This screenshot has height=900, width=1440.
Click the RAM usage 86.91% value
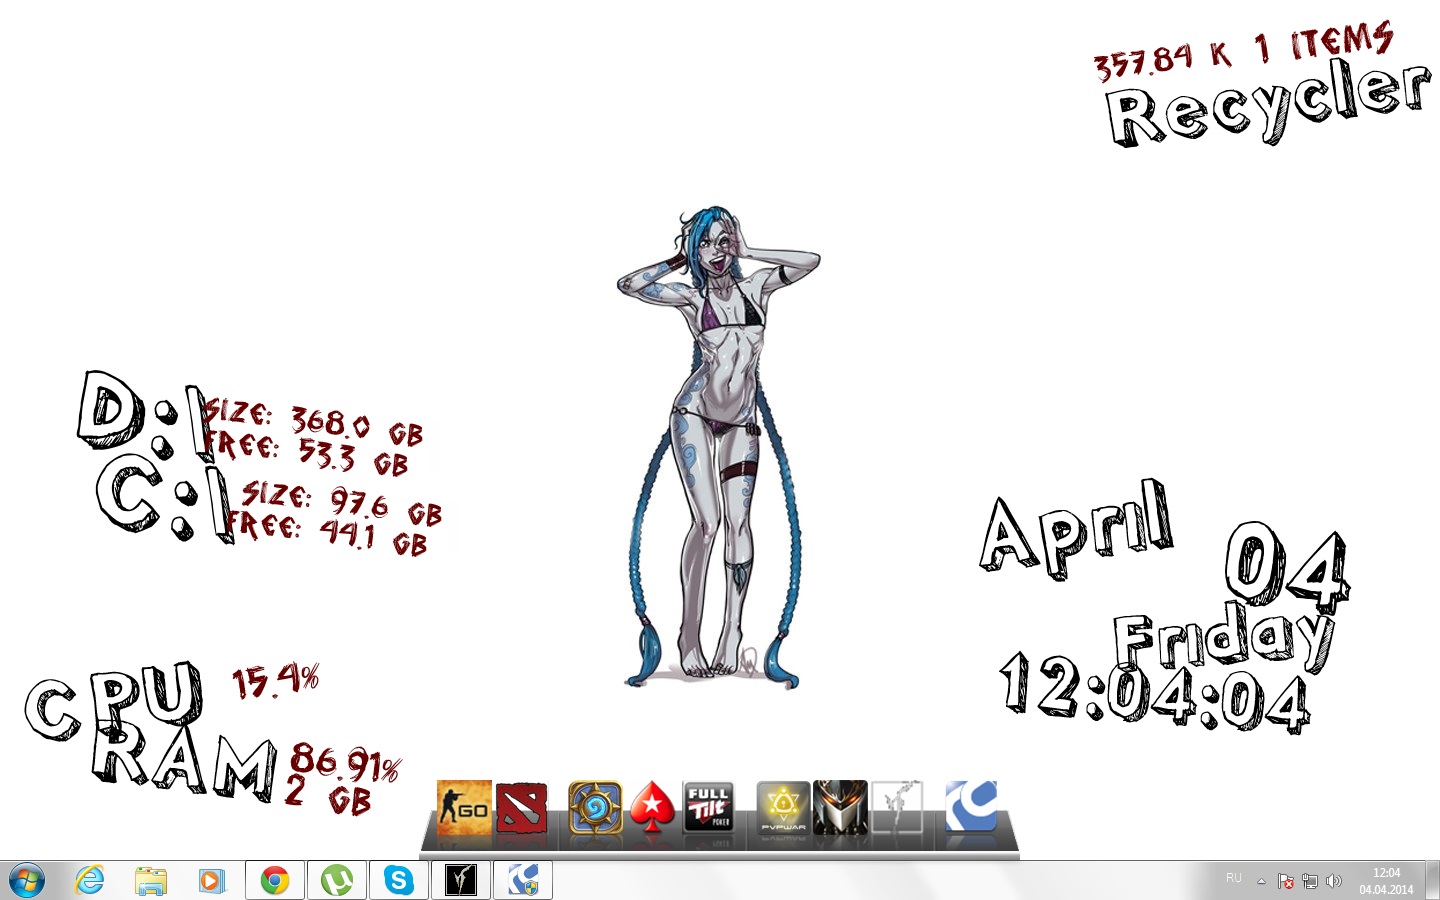click(344, 763)
